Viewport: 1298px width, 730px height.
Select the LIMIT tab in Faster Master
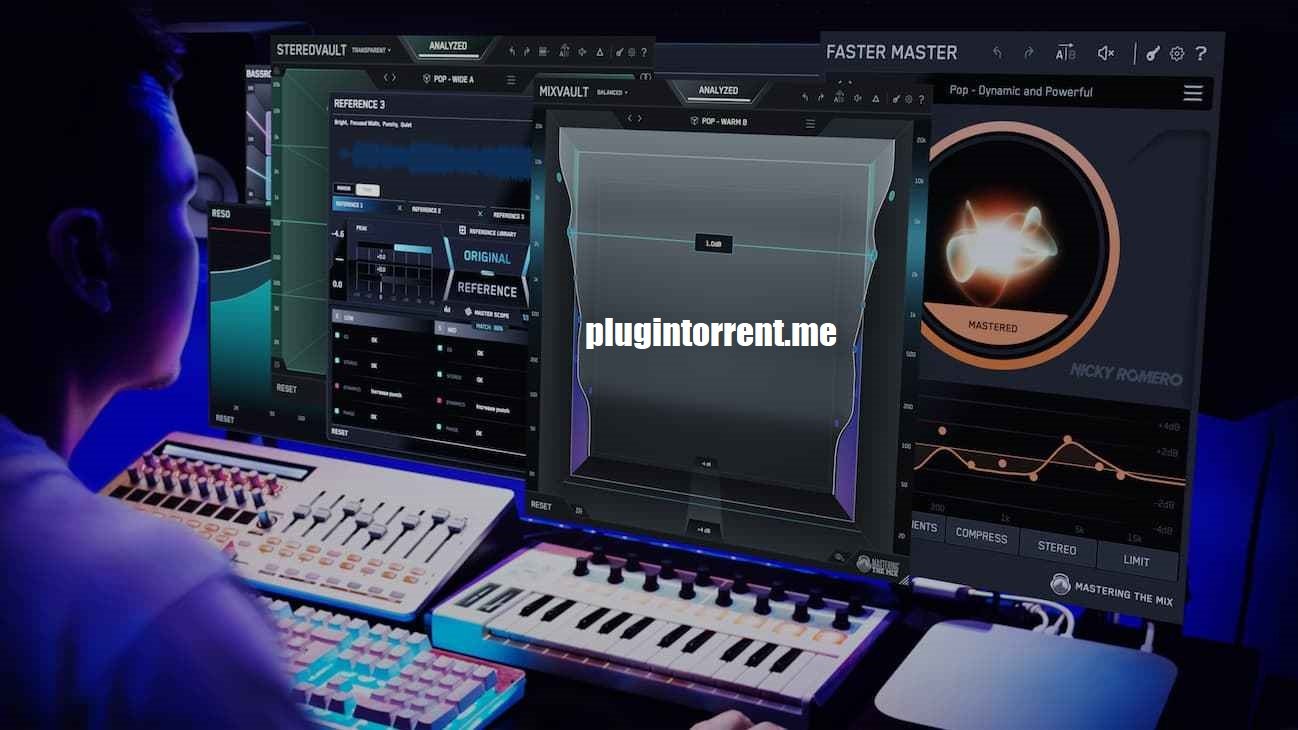[x=1136, y=560]
